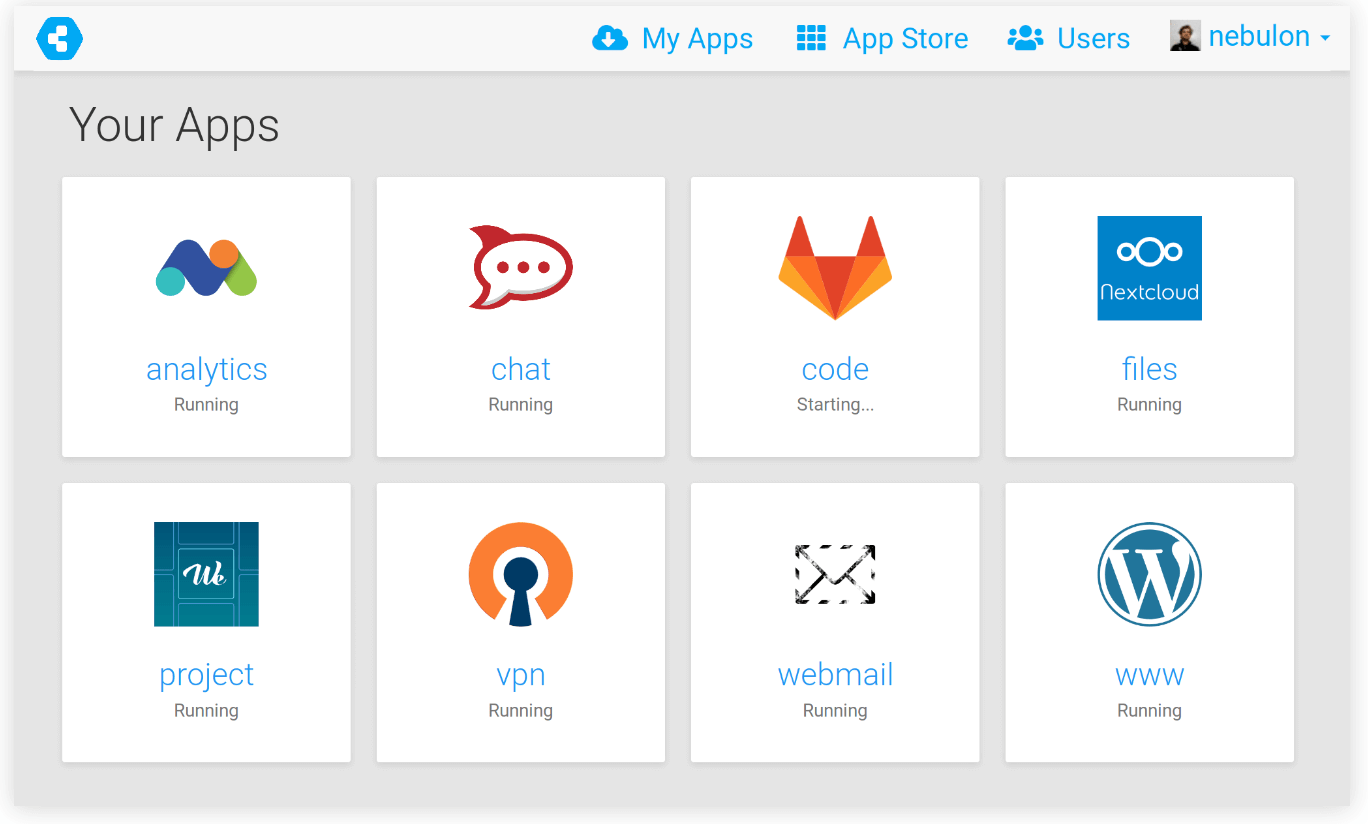Screen dimensions: 1368x824
Task: Open the WordPress icon for www
Action: click(1149, 574)
